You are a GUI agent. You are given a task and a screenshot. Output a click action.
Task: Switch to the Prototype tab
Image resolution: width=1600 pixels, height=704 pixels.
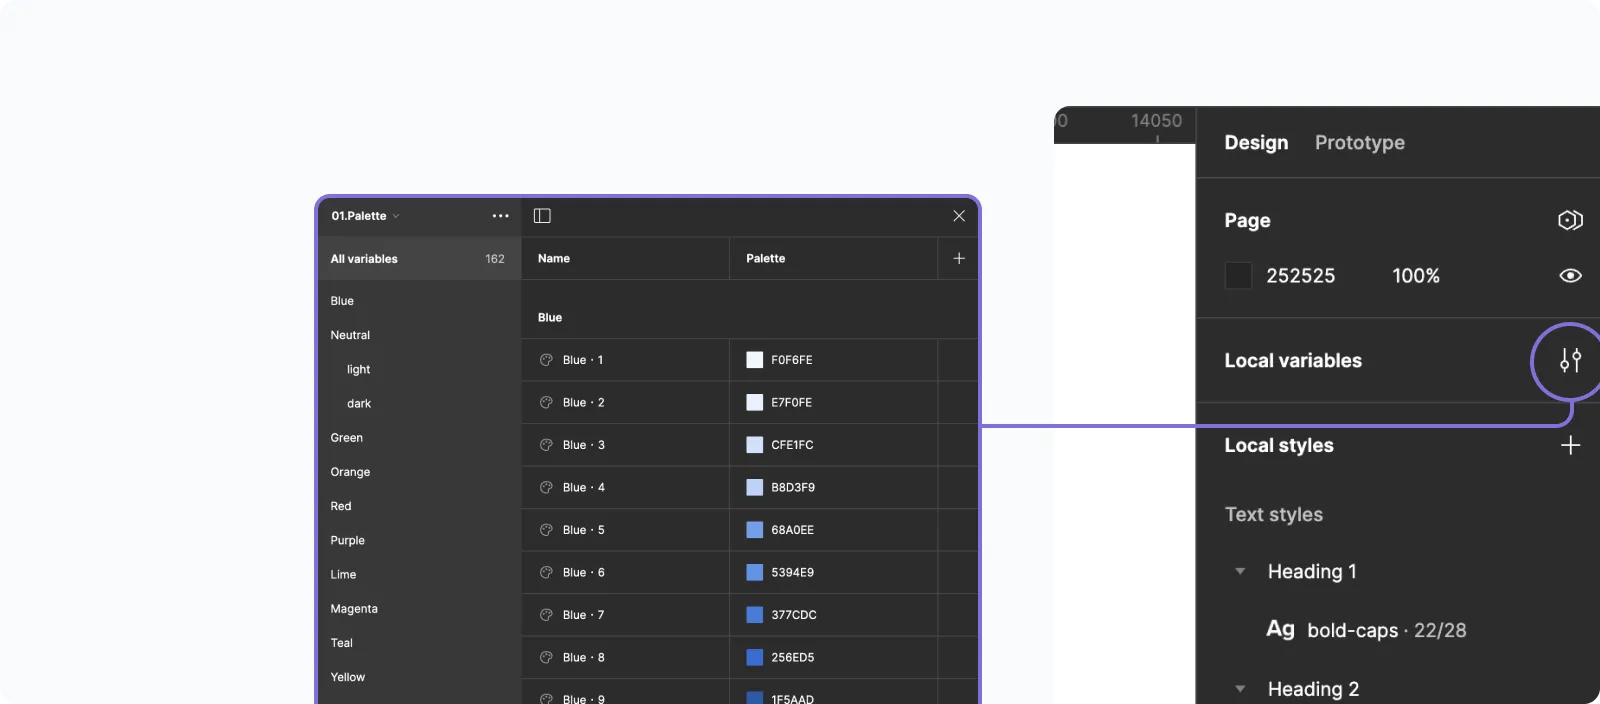pos(1359,143)
